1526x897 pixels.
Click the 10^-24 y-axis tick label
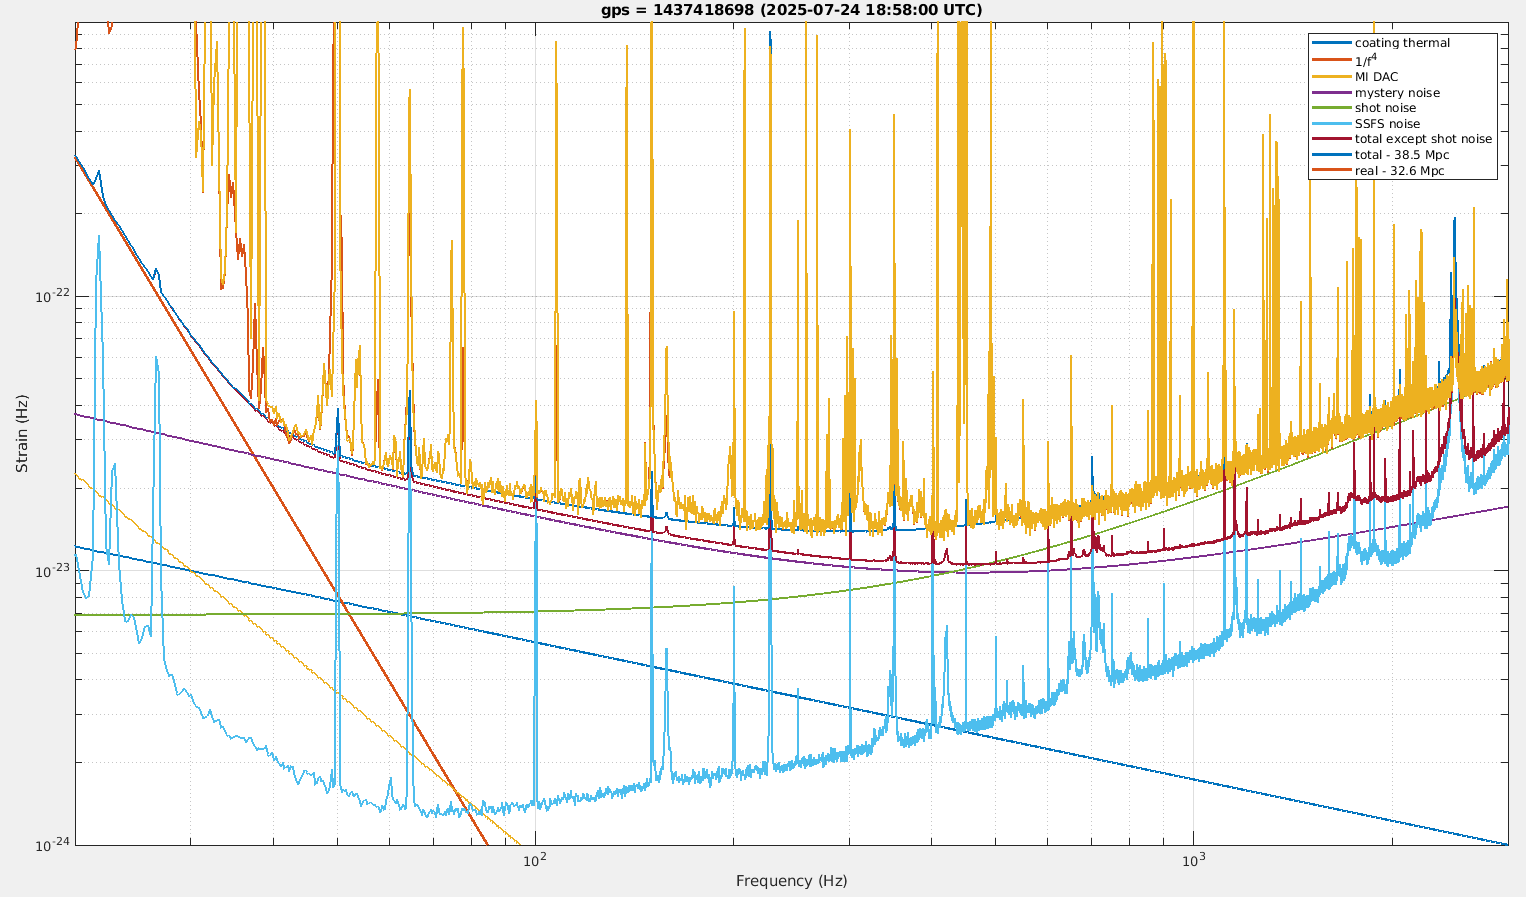tap(51, 844)
